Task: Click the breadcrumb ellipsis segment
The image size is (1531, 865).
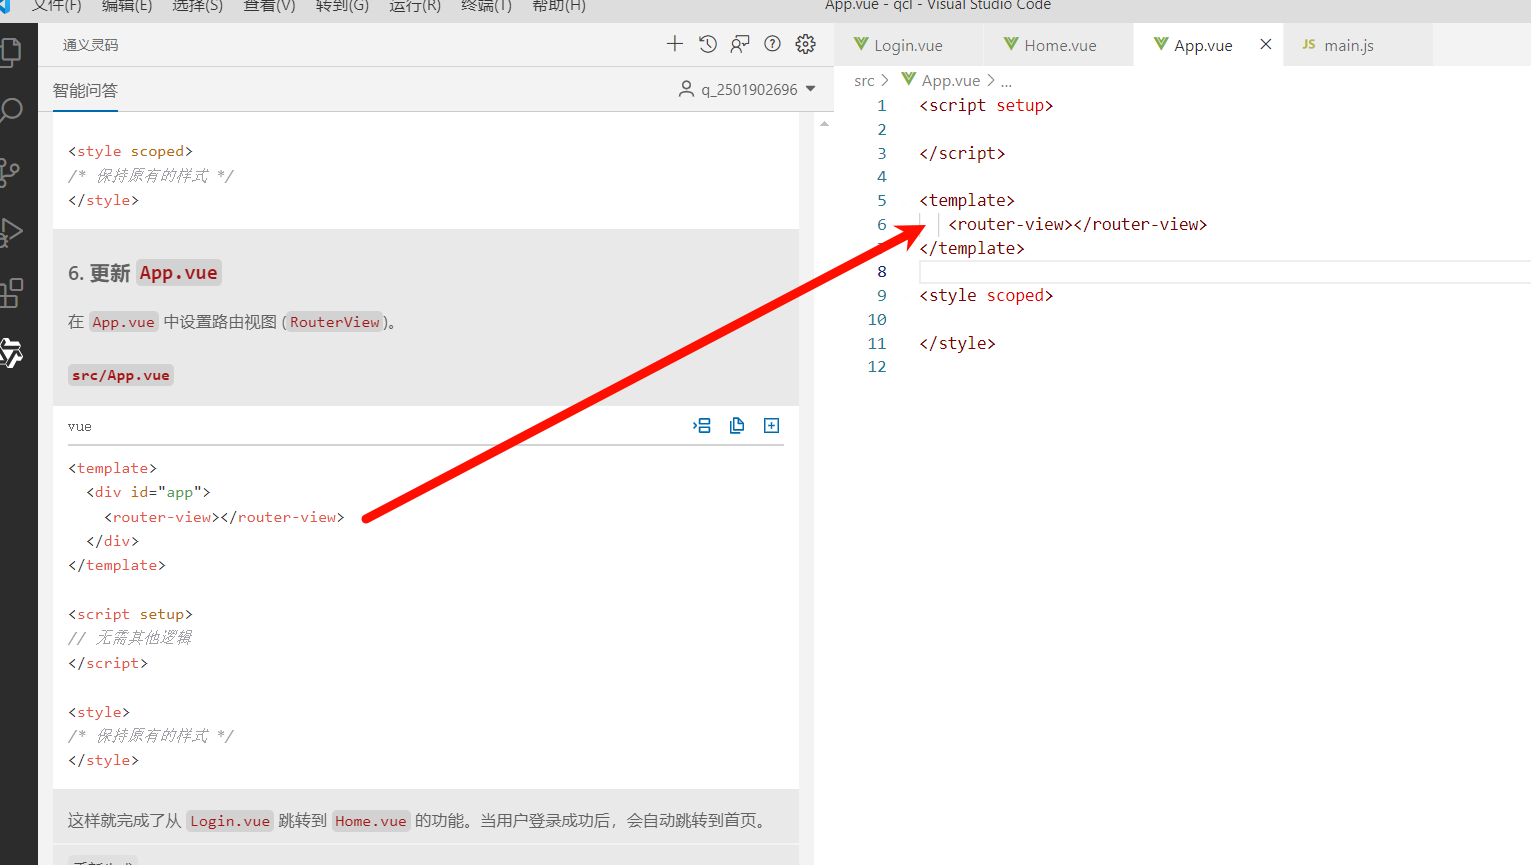Action: pyautogui.click(x=1006, y=81)
